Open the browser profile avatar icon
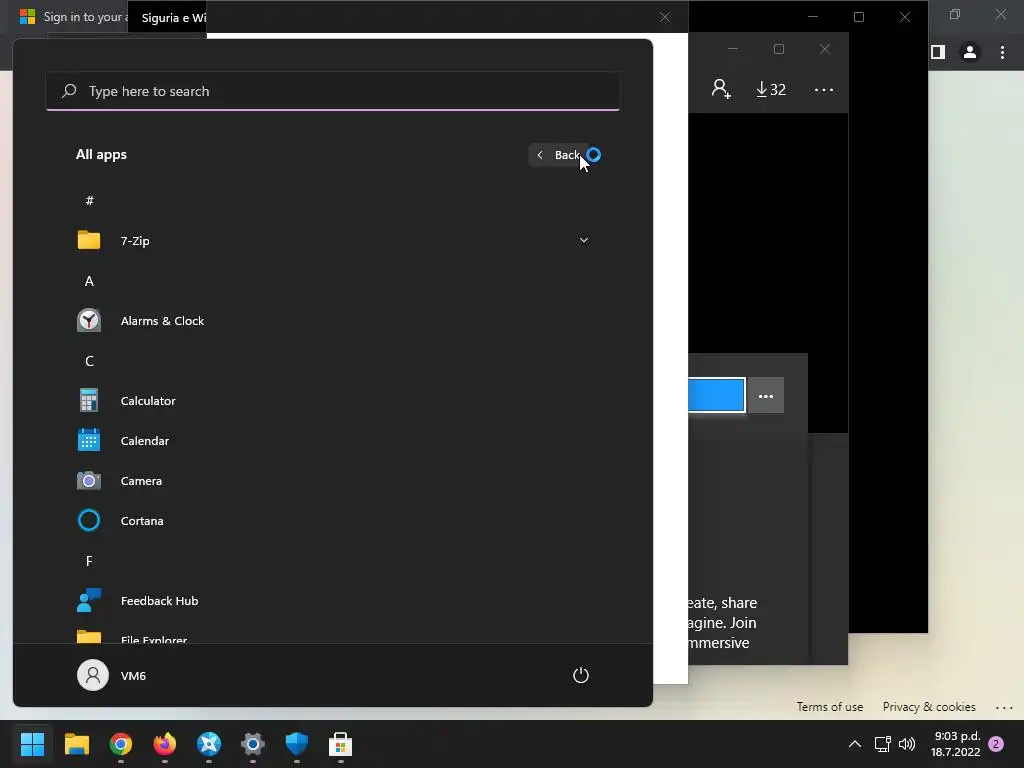The image size is (1024, 768). coord(970,52)
